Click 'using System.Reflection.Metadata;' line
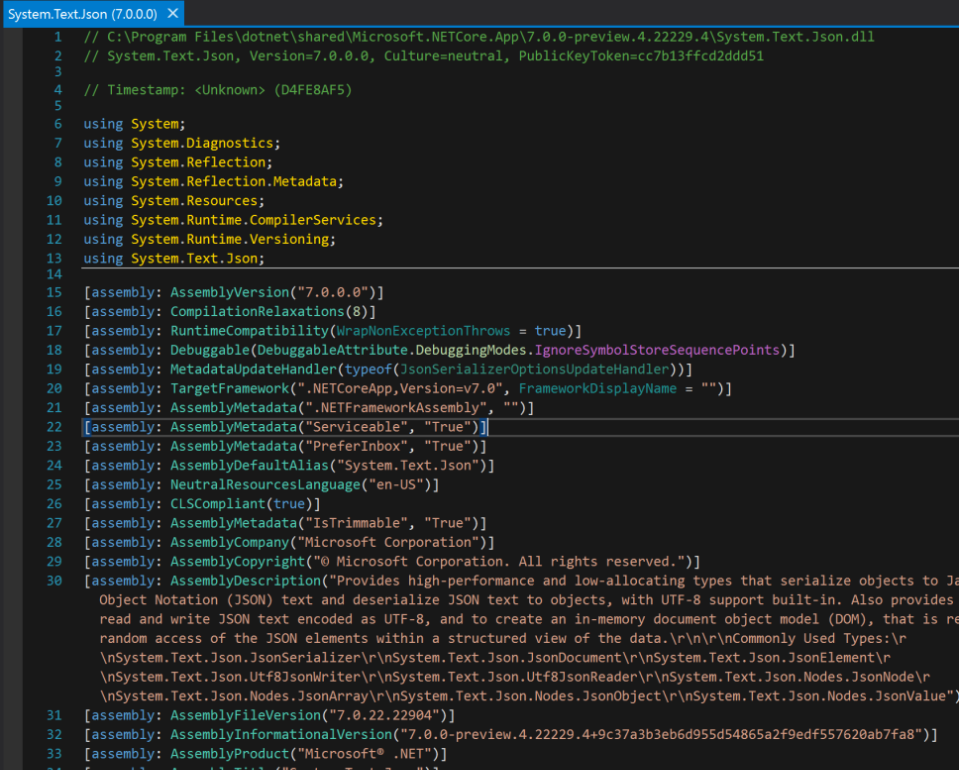This screenshot has height=777, width=967. [x=215, y=183]
